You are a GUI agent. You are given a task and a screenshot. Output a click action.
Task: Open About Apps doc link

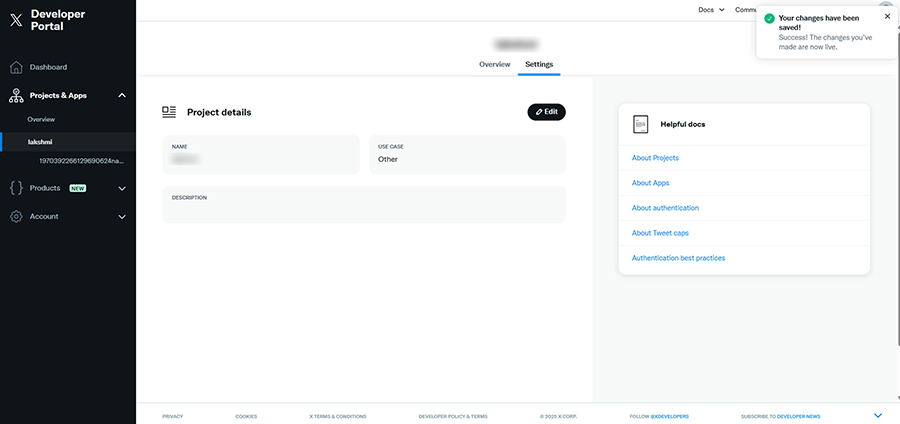pos(650,183)
